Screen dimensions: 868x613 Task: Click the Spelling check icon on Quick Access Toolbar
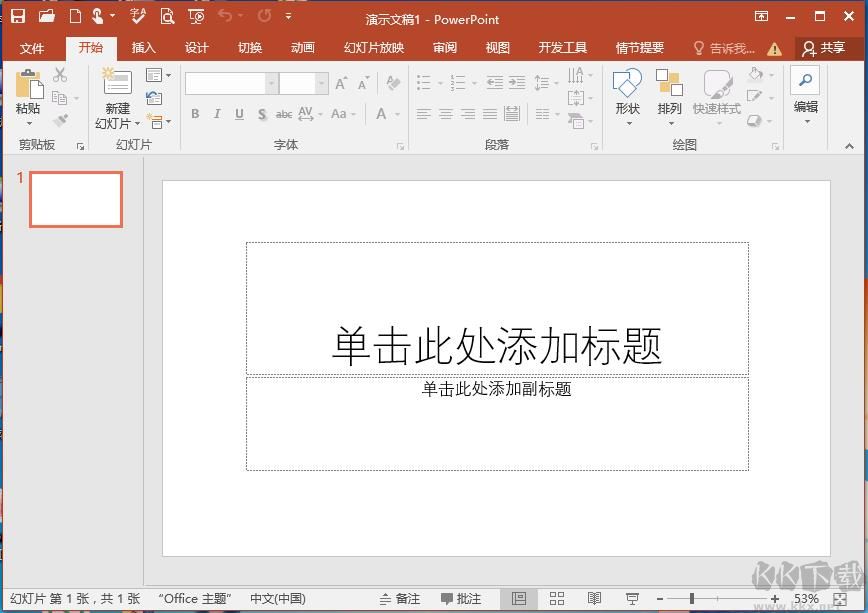click(x=137, y=17)
